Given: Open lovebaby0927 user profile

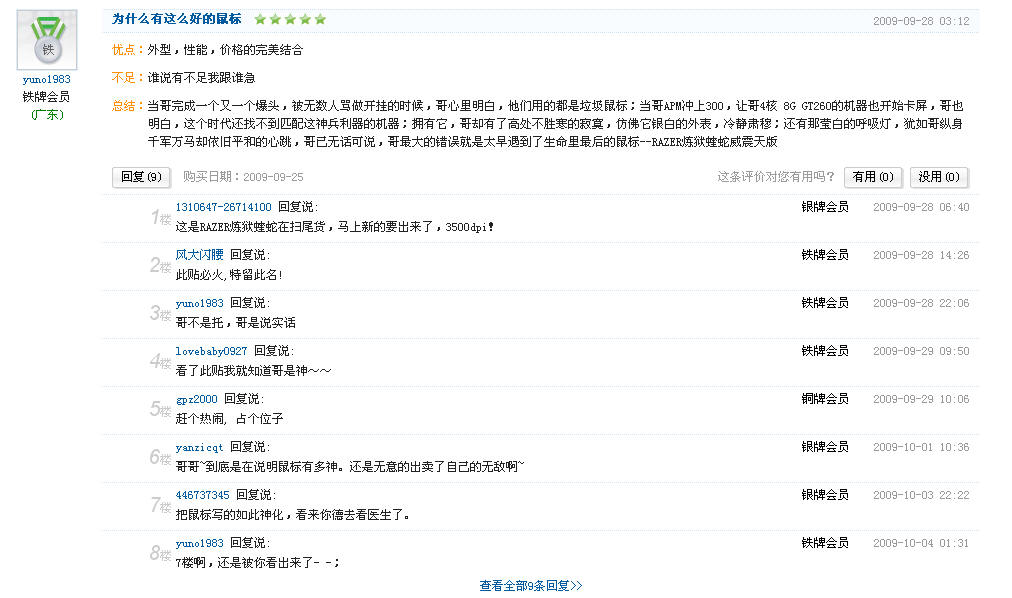Looking at the screenshot, I should pos(211,351).
